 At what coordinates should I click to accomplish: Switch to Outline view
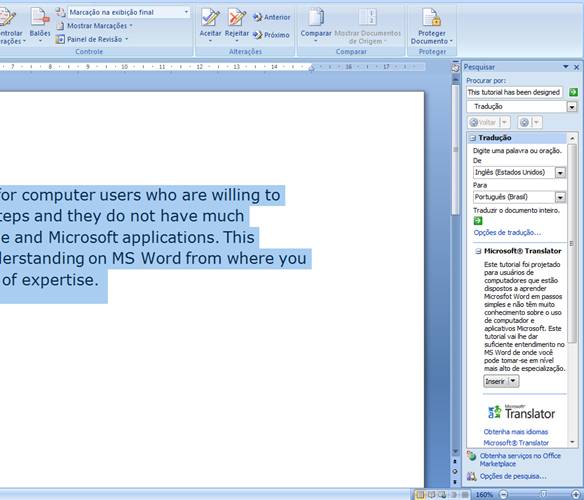pyautogui.click(x=453, y=495)
